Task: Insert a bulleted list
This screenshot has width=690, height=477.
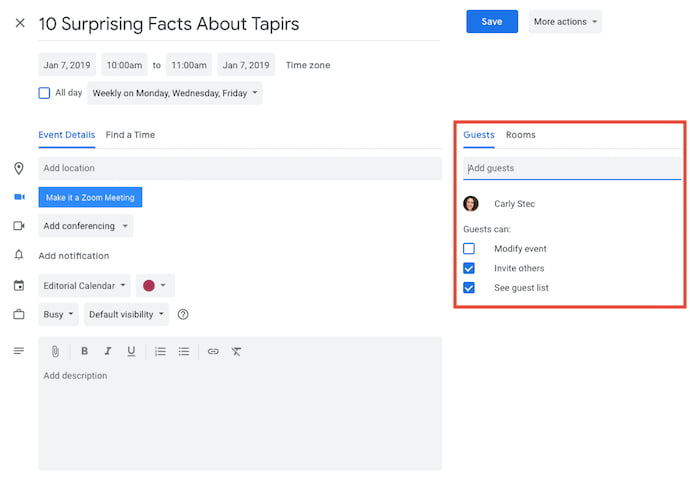Action: coord(184,352)
